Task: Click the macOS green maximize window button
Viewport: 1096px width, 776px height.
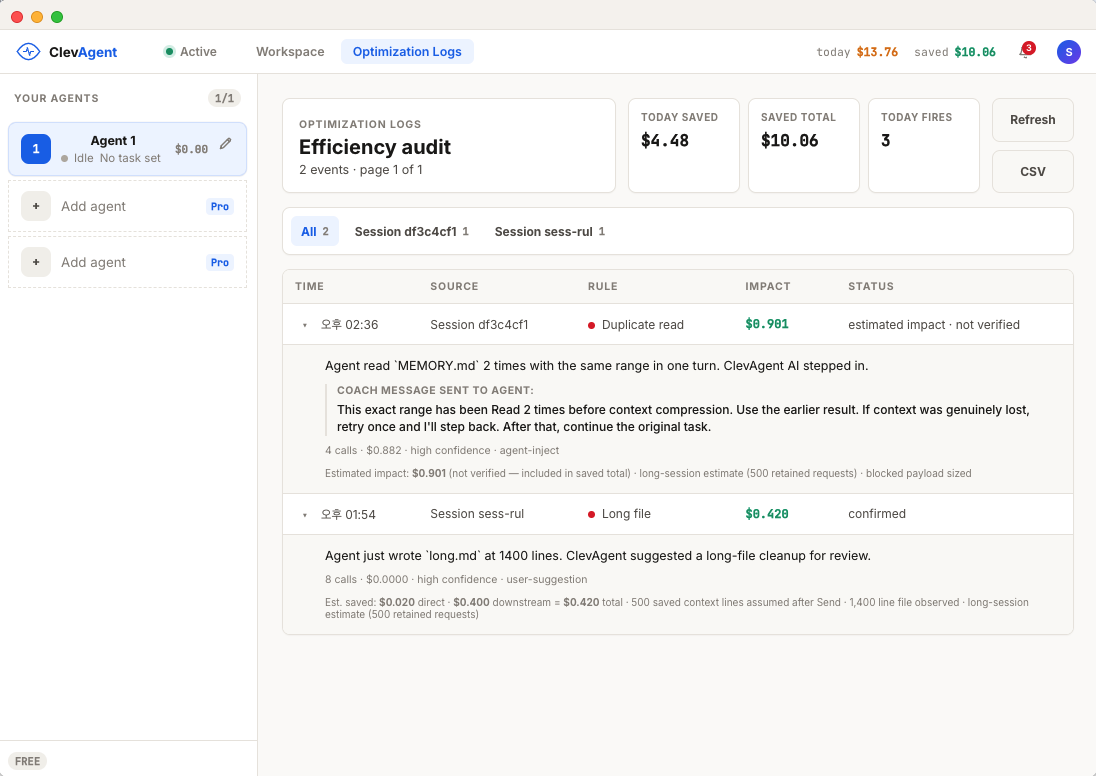Action: click(x=57, y=17)
